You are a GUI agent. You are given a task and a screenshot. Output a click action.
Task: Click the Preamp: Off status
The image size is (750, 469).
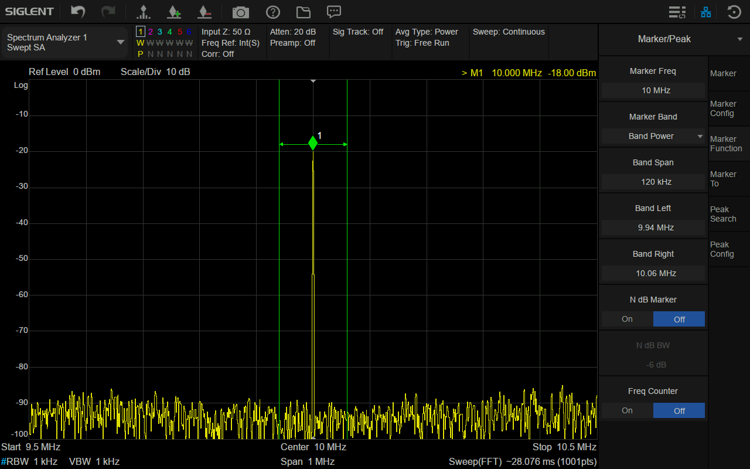tap(293, 43)
